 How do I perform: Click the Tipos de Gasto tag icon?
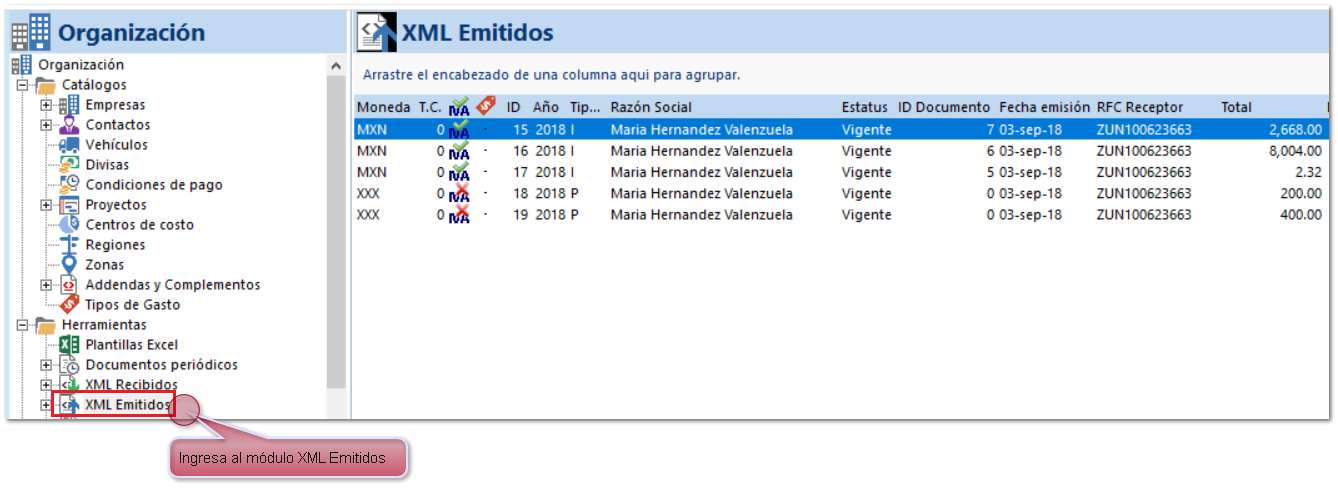(69, 305)
